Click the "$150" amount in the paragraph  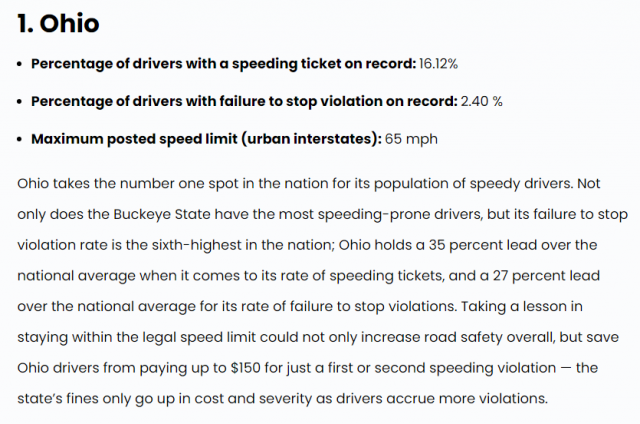[x=245, y=368]
